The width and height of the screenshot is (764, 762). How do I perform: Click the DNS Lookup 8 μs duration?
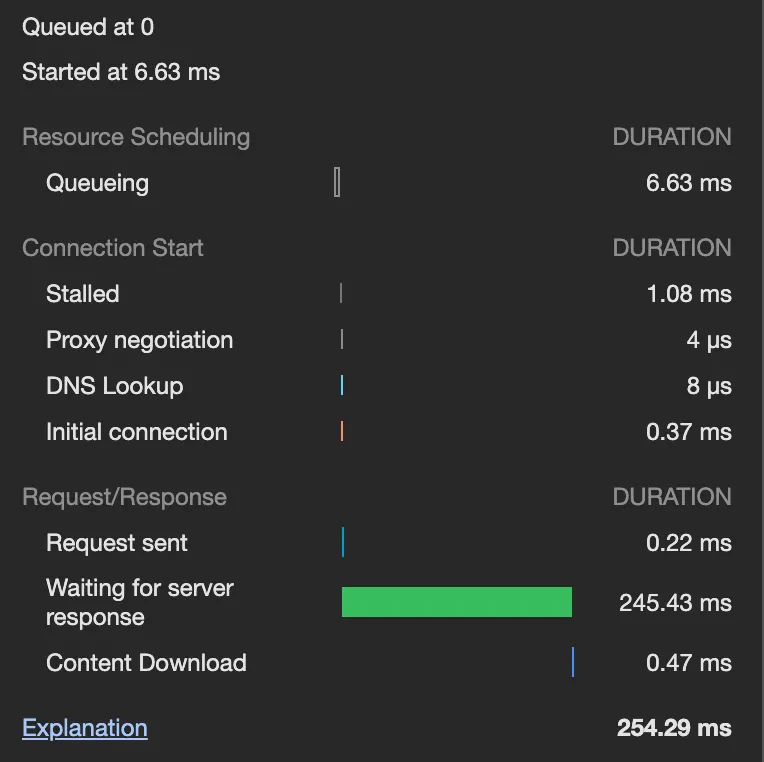coord(709,386)
